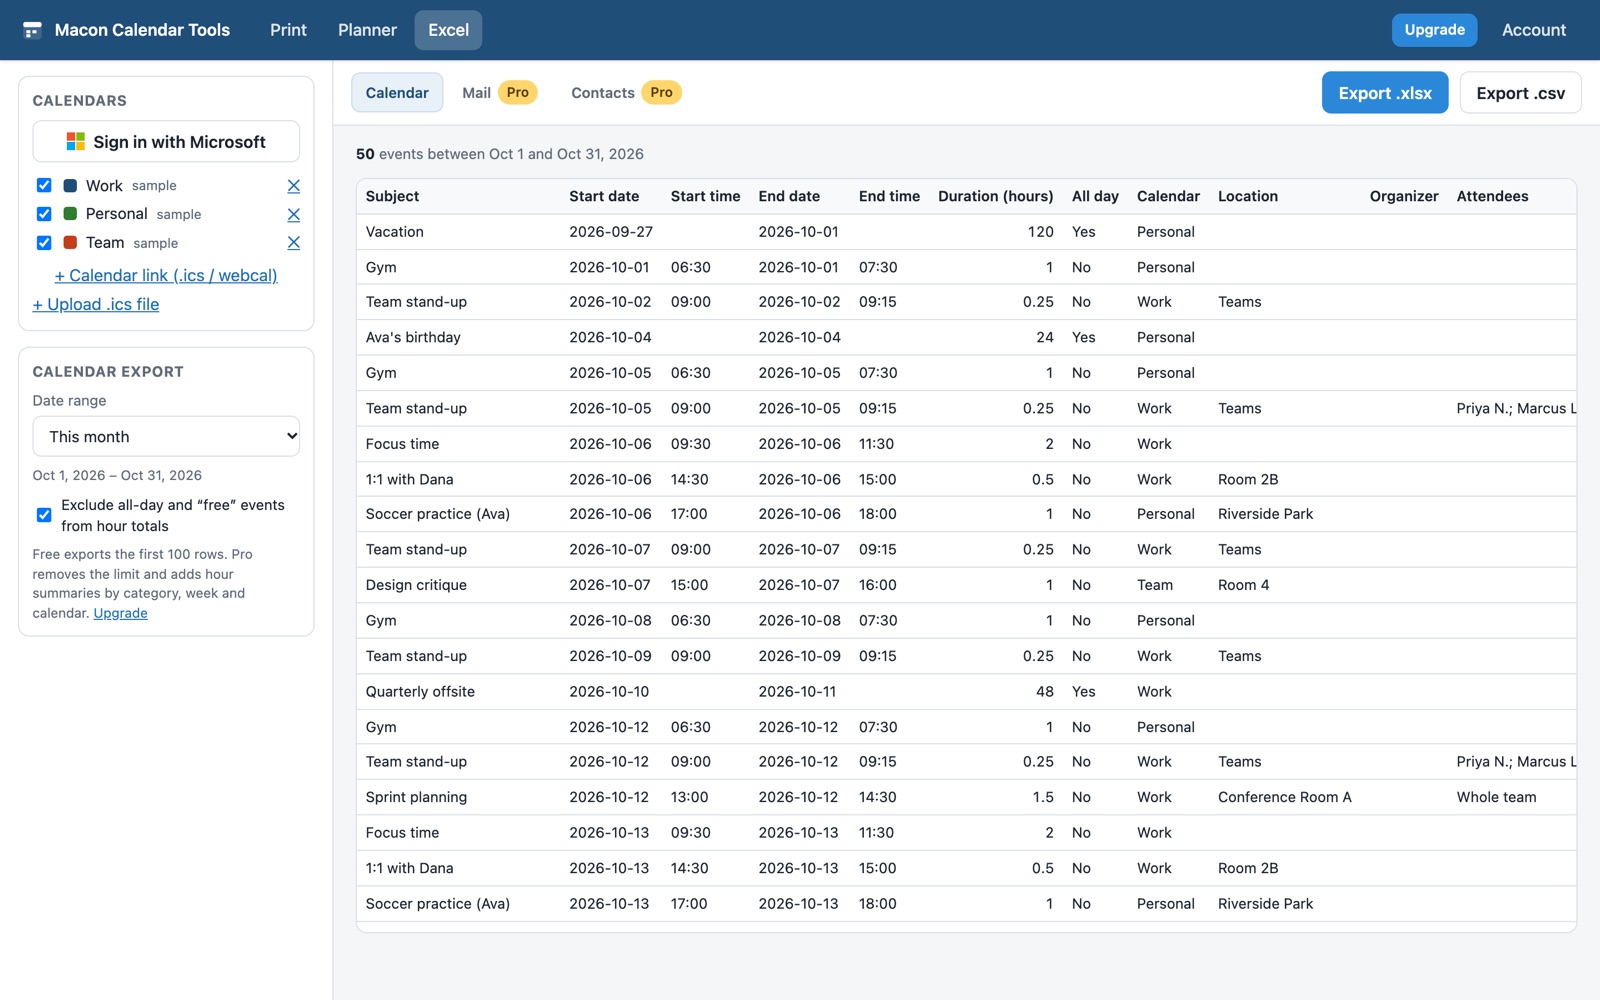Export events as .xlsx
This screenshot has width=1600, height=1000.
[x=1385, y=93]
